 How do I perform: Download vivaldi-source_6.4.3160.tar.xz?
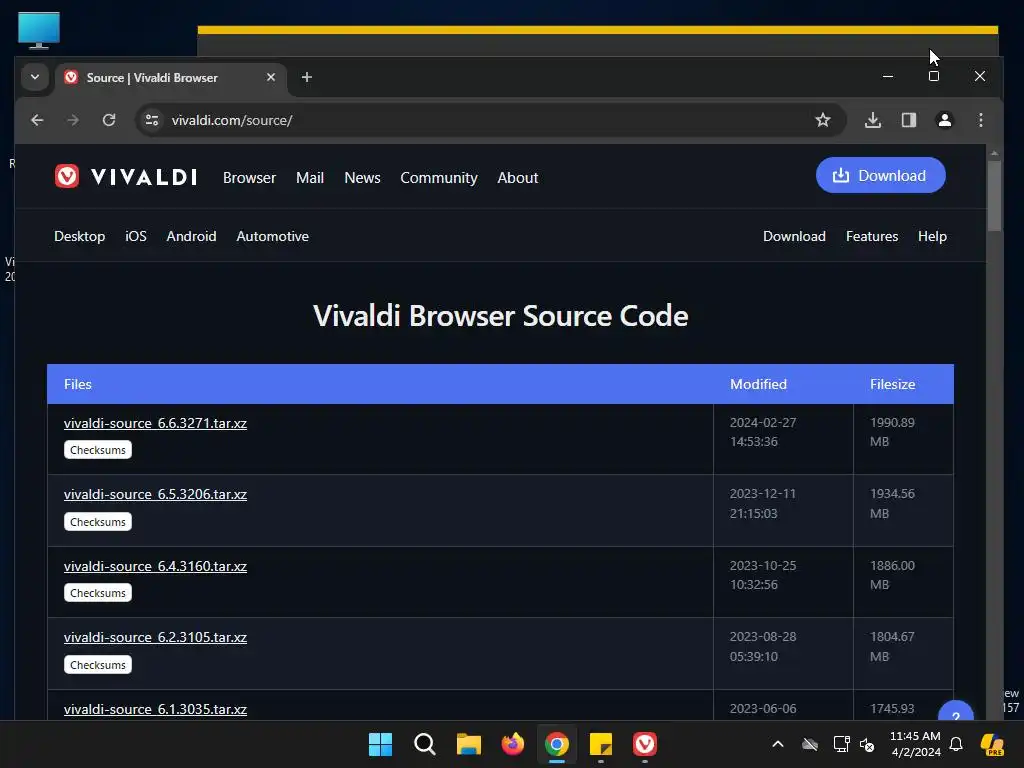point(155,566)
